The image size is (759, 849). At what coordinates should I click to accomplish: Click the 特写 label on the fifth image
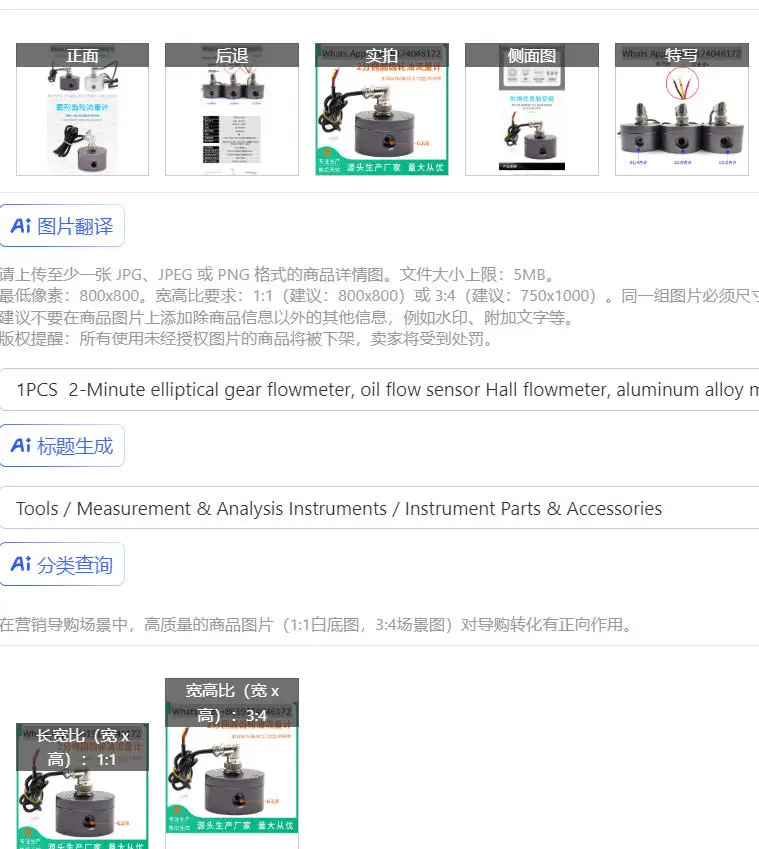682,55
